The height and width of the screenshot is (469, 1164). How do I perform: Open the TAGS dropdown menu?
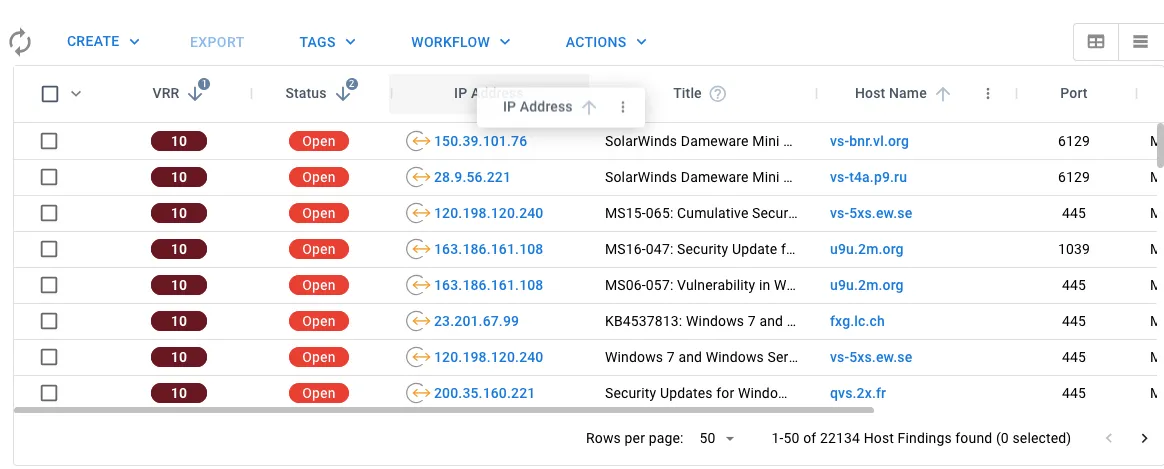[x=327, y=42]
